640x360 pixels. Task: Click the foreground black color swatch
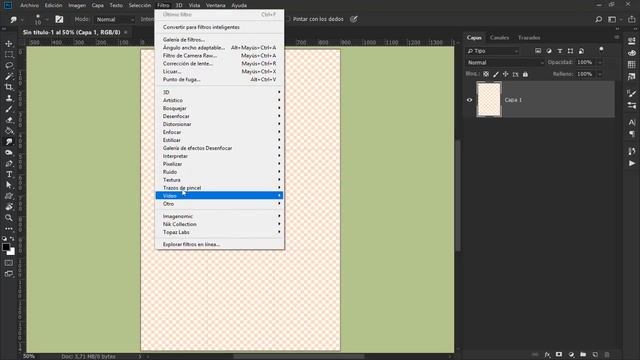6,247
